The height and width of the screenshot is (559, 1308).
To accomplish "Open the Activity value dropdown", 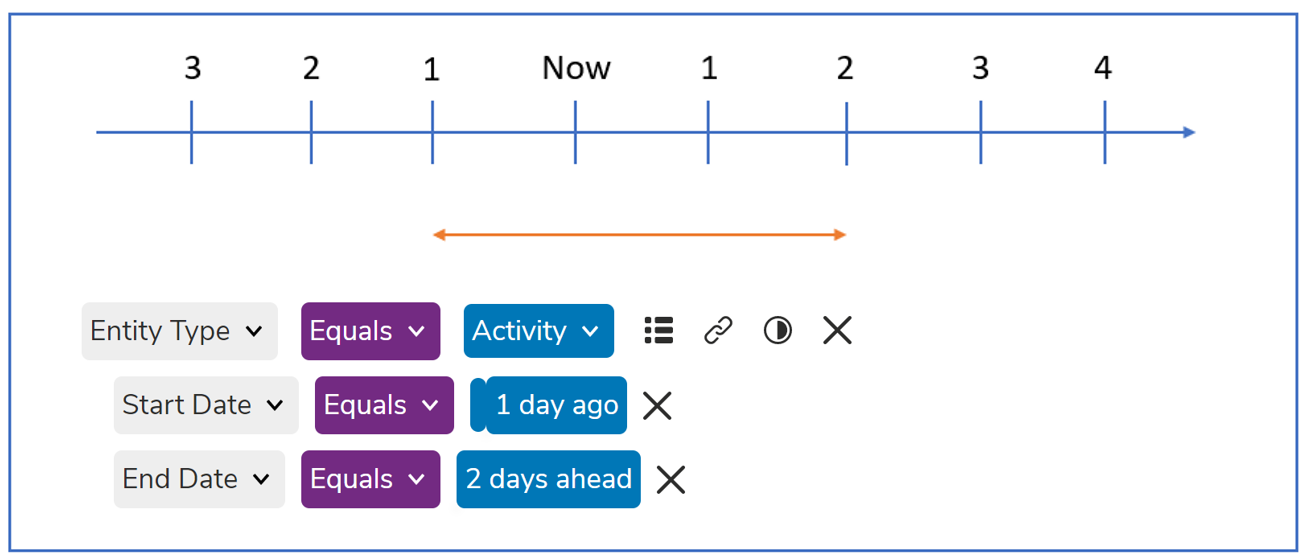I will point(538,331).
